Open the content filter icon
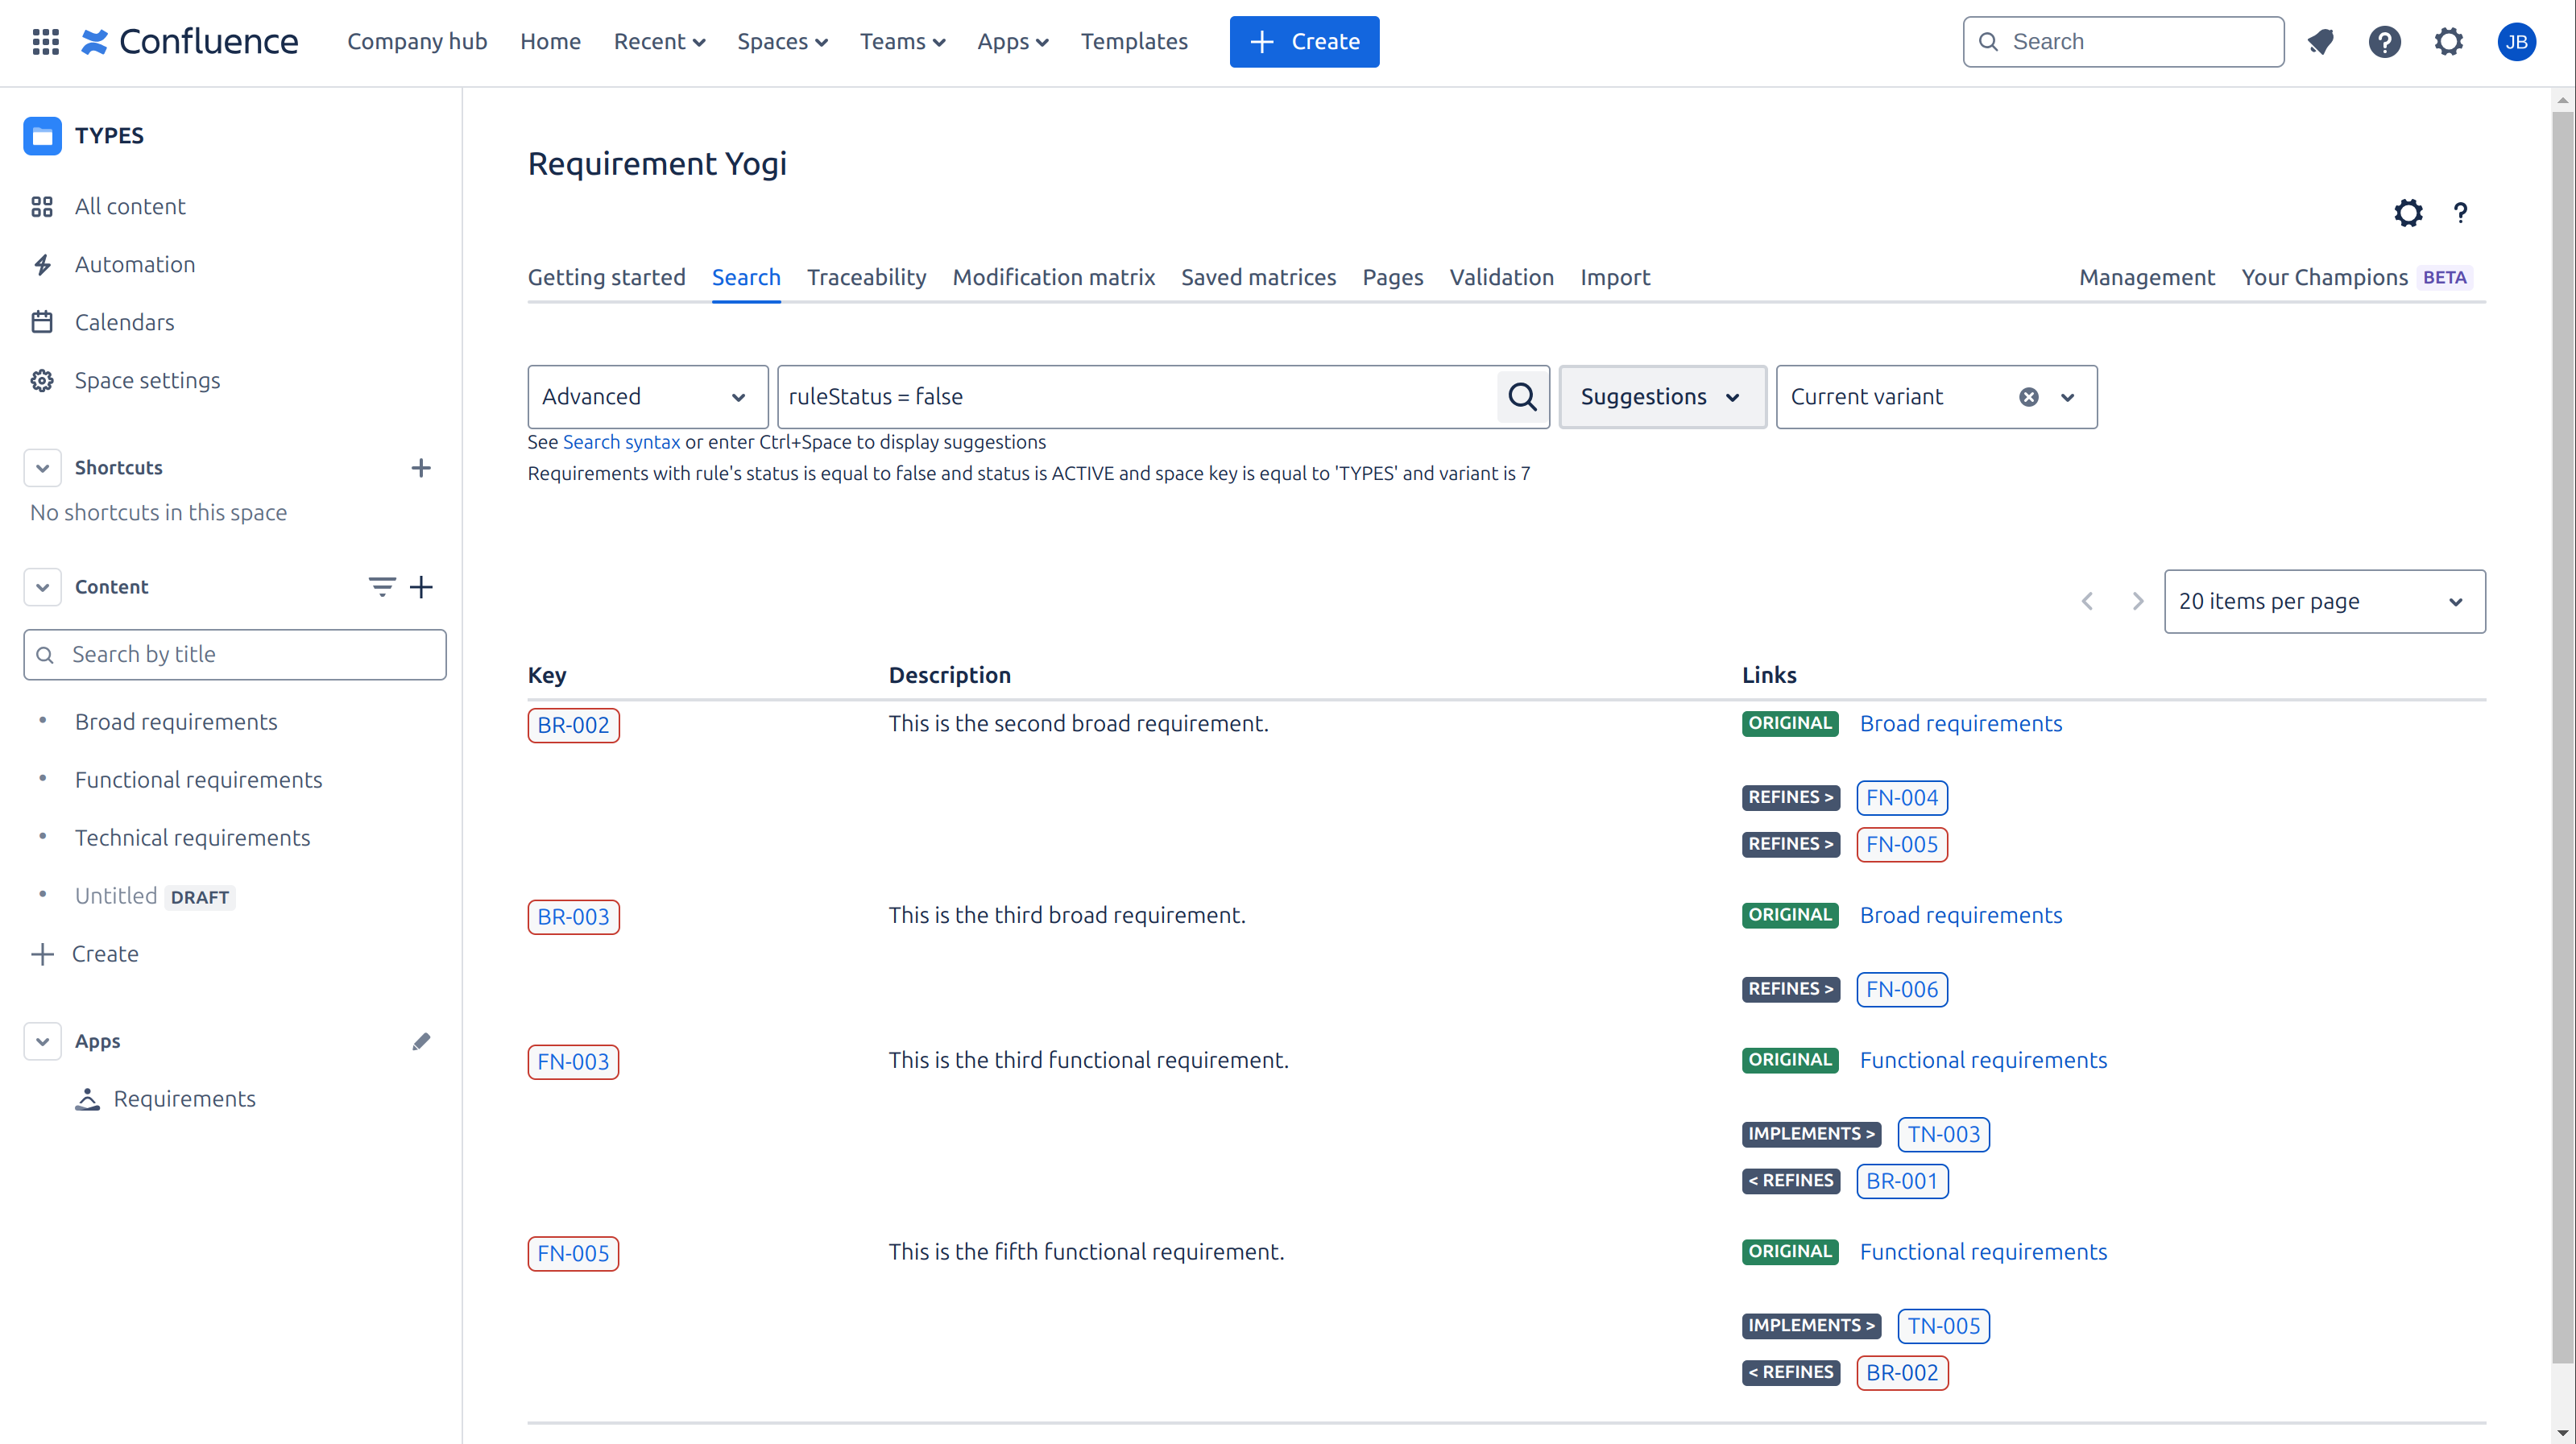The width and height of the screenshot is (2576, 1444). click(381, 587)
